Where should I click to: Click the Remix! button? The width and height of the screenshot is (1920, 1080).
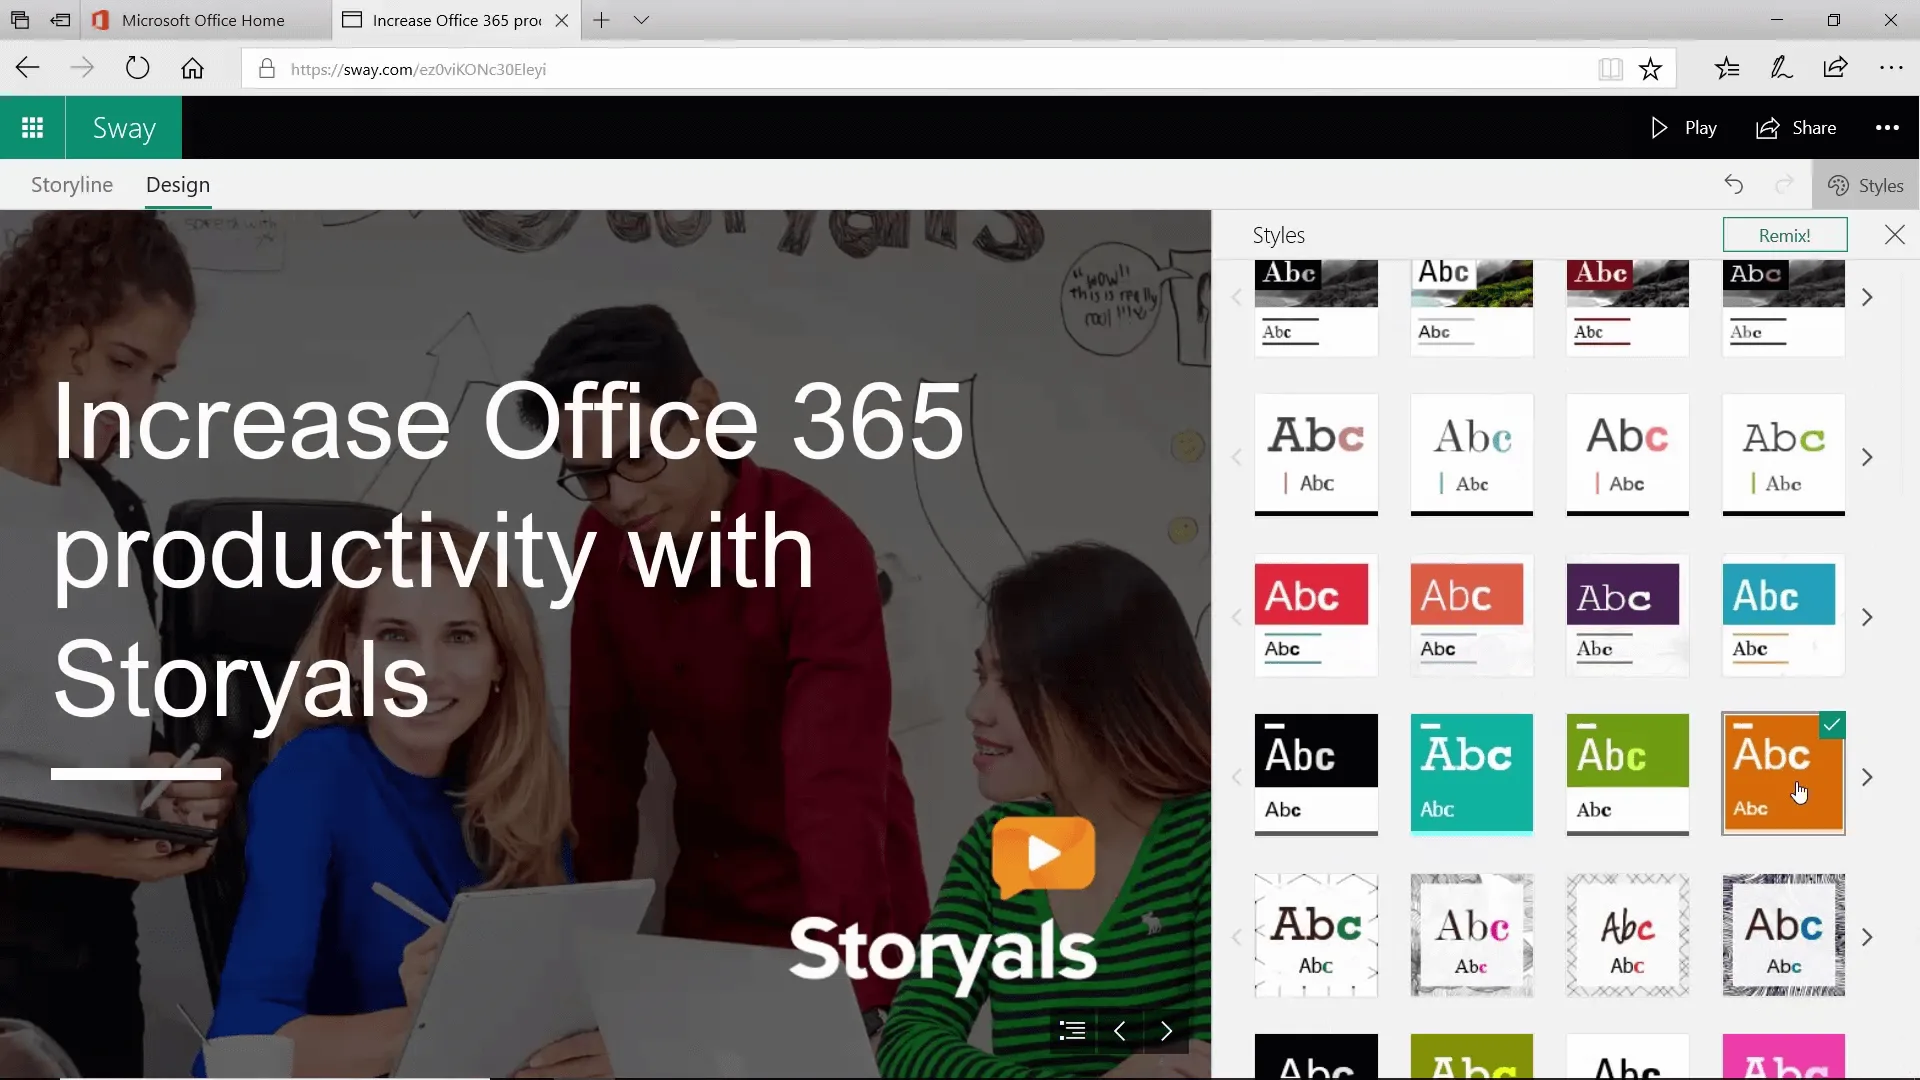(1785, 235)
